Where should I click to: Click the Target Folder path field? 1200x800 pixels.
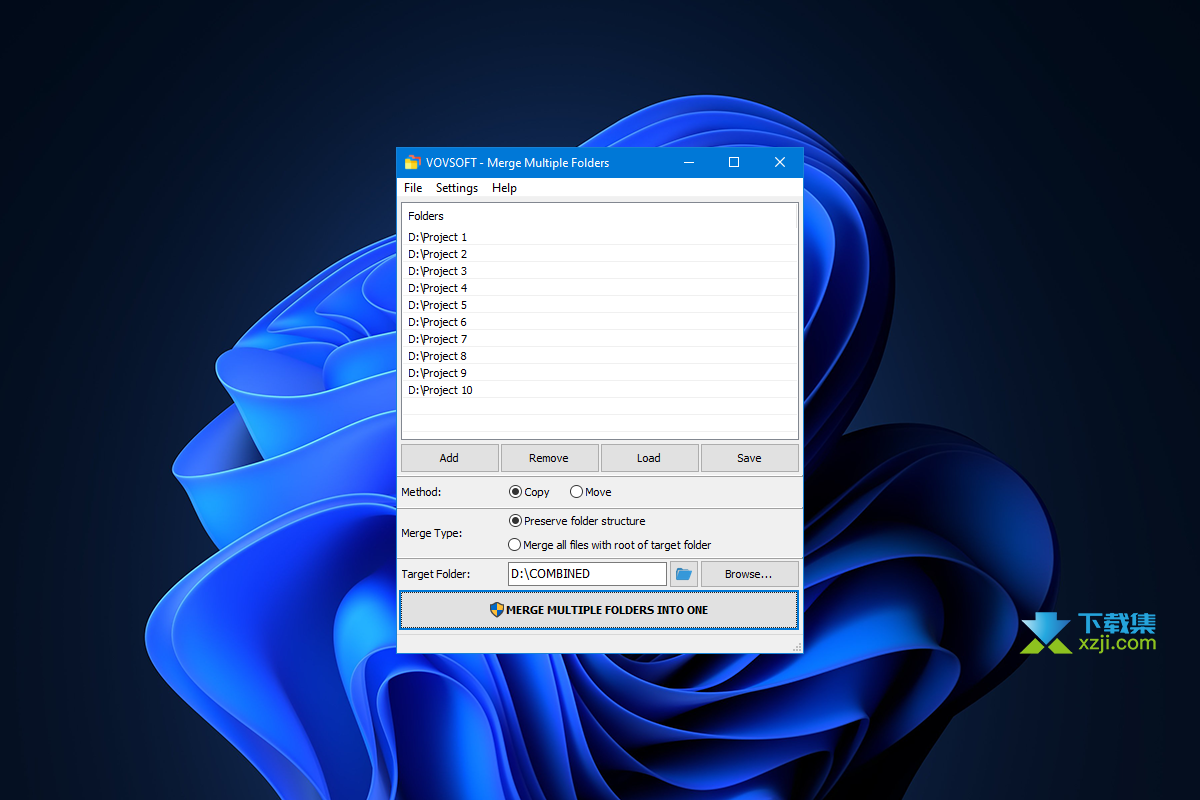pyautogui.click(x=587, y=574)
